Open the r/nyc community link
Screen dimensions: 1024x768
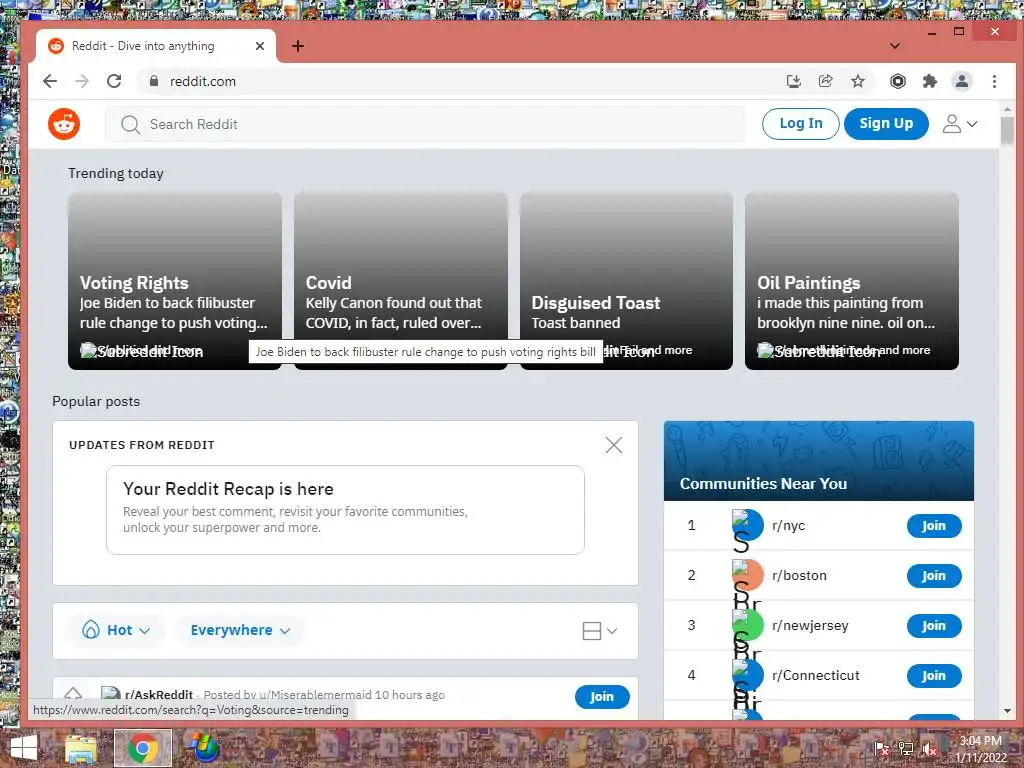788,526
